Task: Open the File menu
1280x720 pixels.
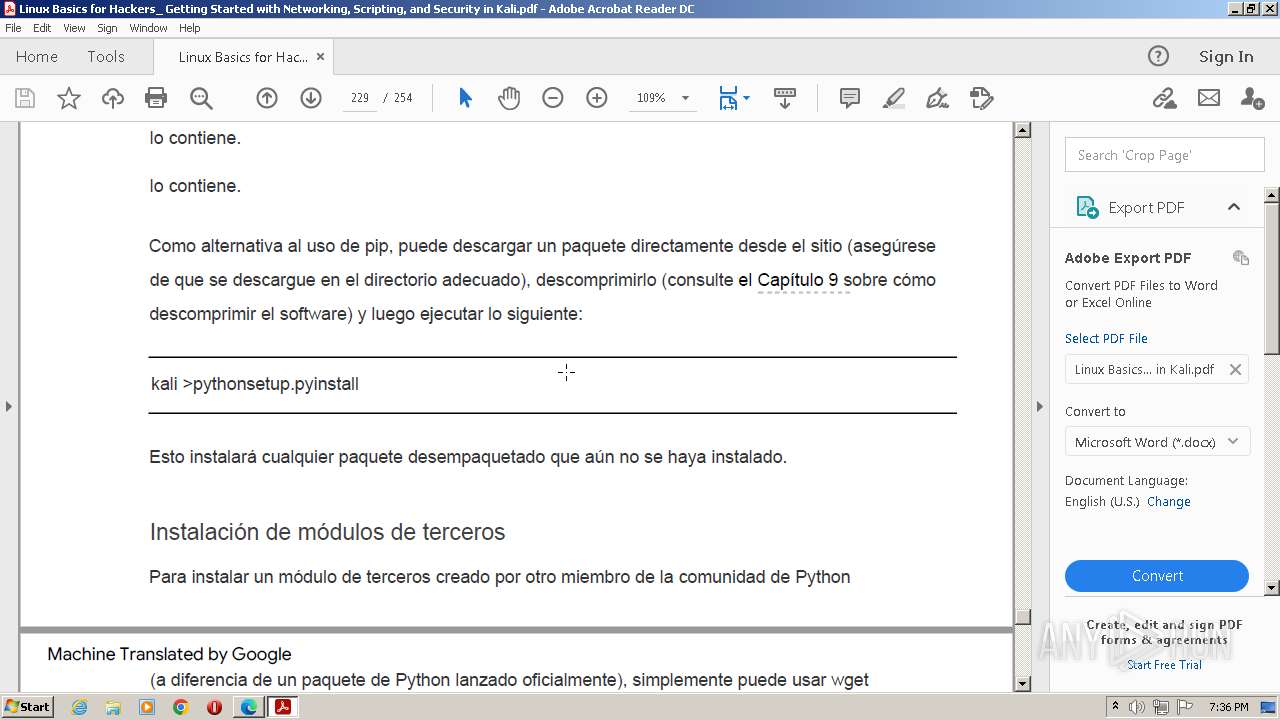Action: coord(13,28)
